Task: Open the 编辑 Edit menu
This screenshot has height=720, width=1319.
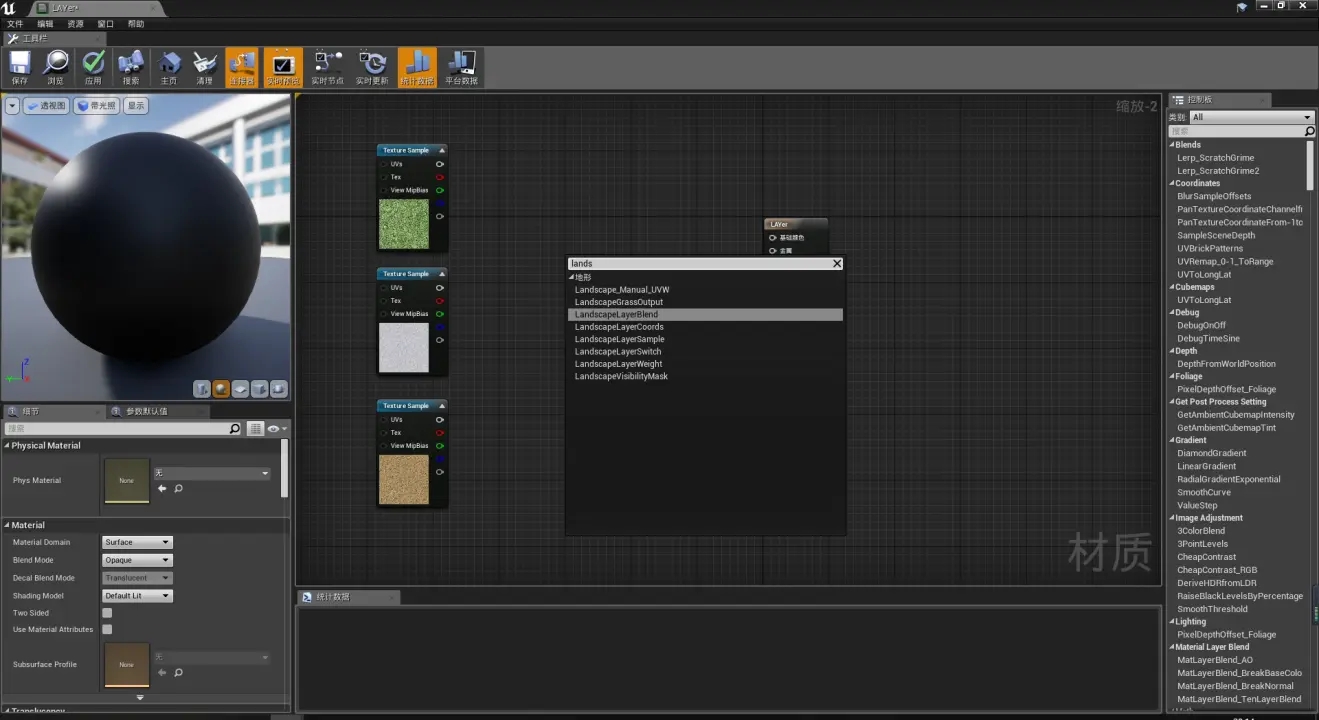Action: pos(45,24)
